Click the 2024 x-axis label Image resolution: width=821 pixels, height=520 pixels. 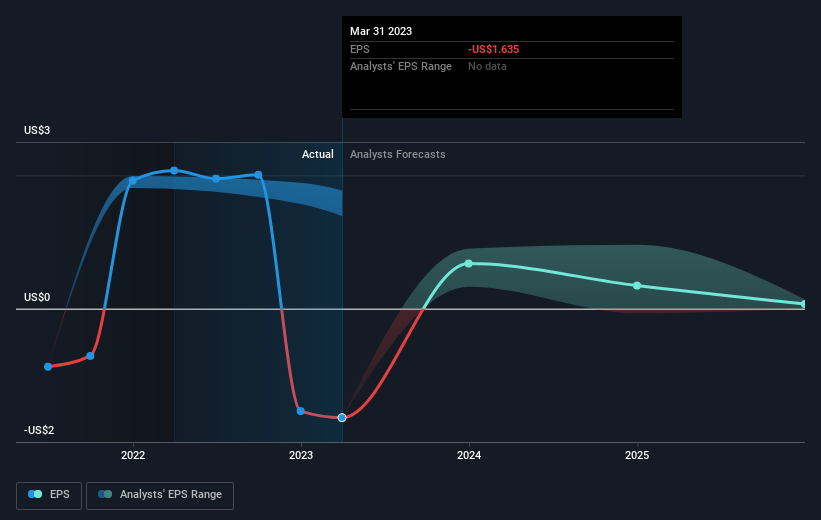[469, 455]
